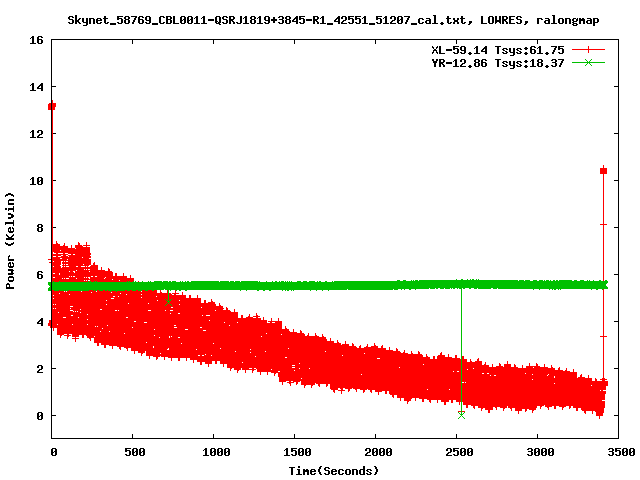
Task: Click the x-axis tick label 500
Action: tap(135, 452)
